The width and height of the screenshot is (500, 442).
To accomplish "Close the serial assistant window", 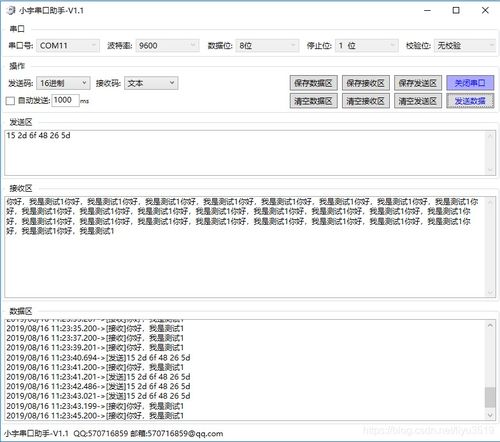I will pyautogui.click(x=485, y=10).
